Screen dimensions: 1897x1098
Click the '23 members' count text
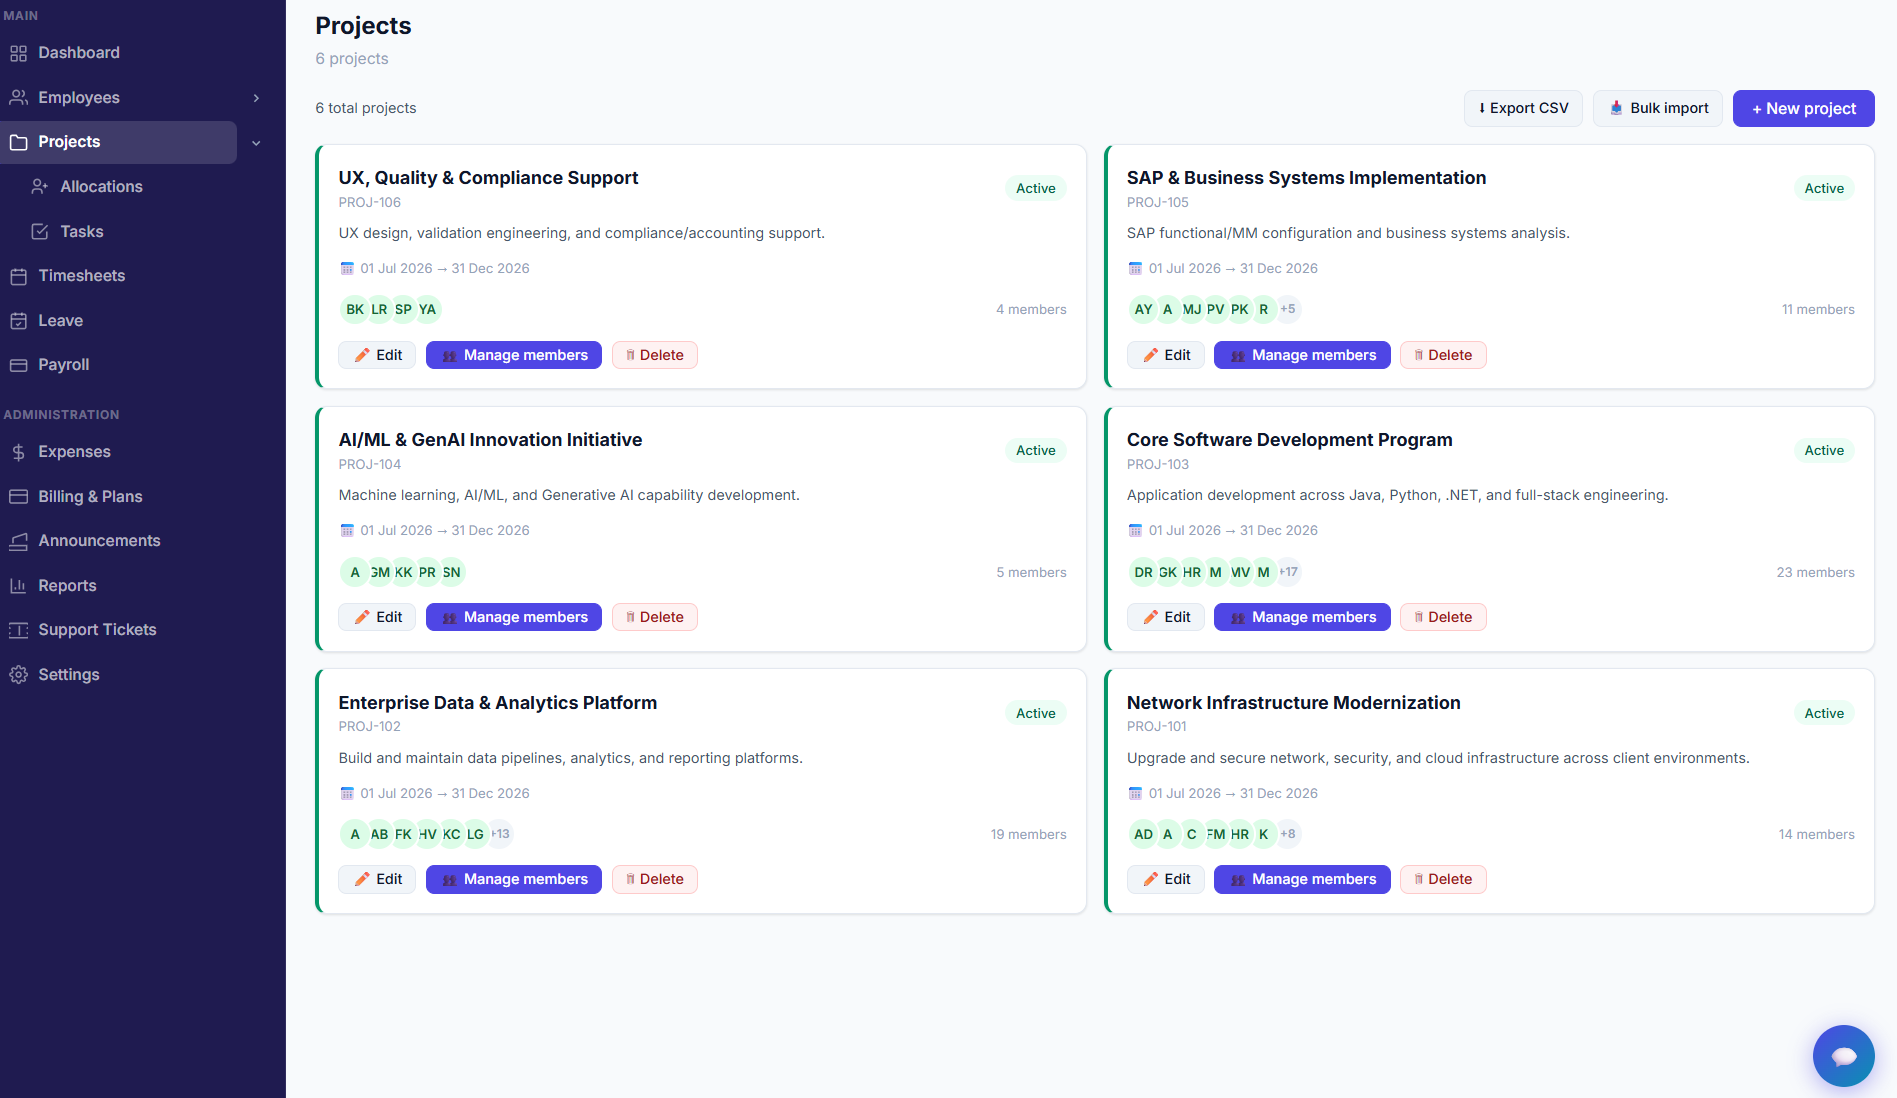click(x=1815, y=572)
